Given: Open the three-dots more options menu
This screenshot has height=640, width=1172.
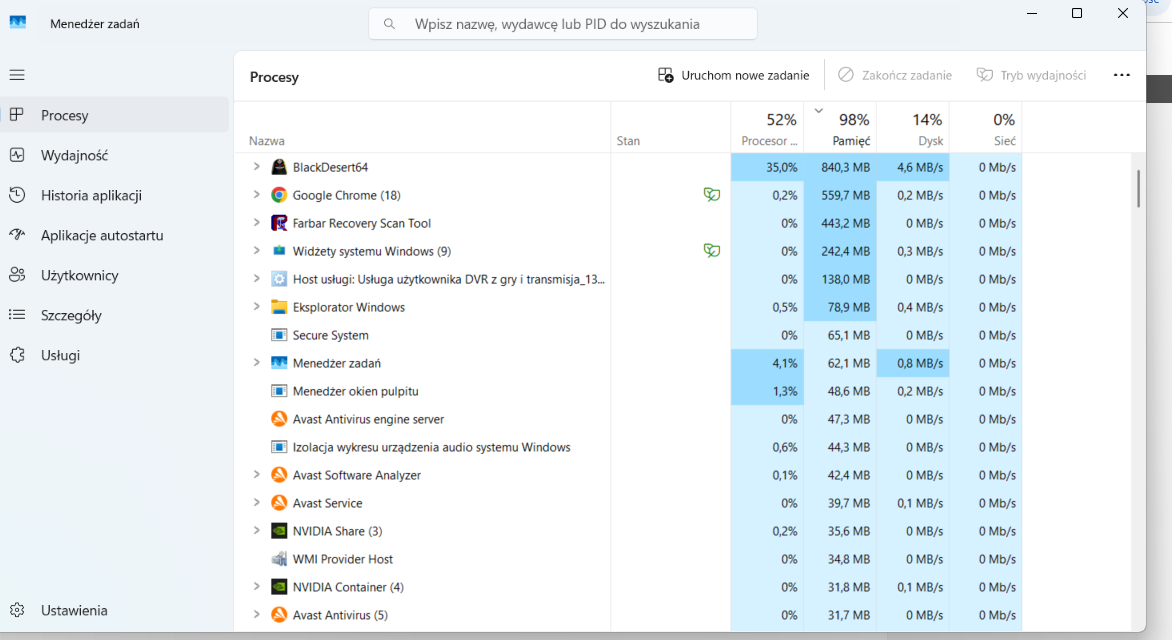Looking at the screenshot, I should pos(1121,75).
